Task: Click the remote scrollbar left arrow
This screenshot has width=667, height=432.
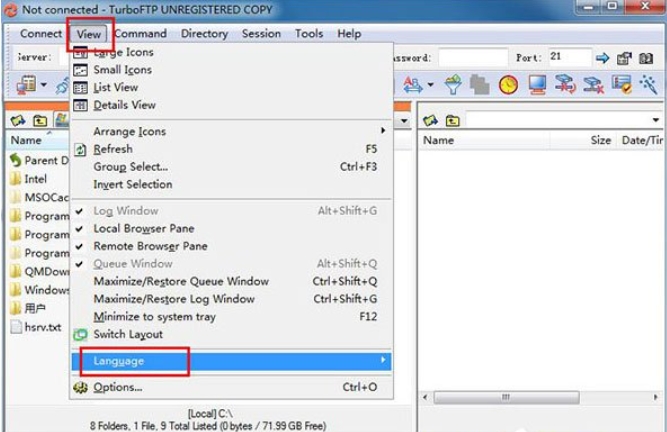Action: [x=425, y=398]
